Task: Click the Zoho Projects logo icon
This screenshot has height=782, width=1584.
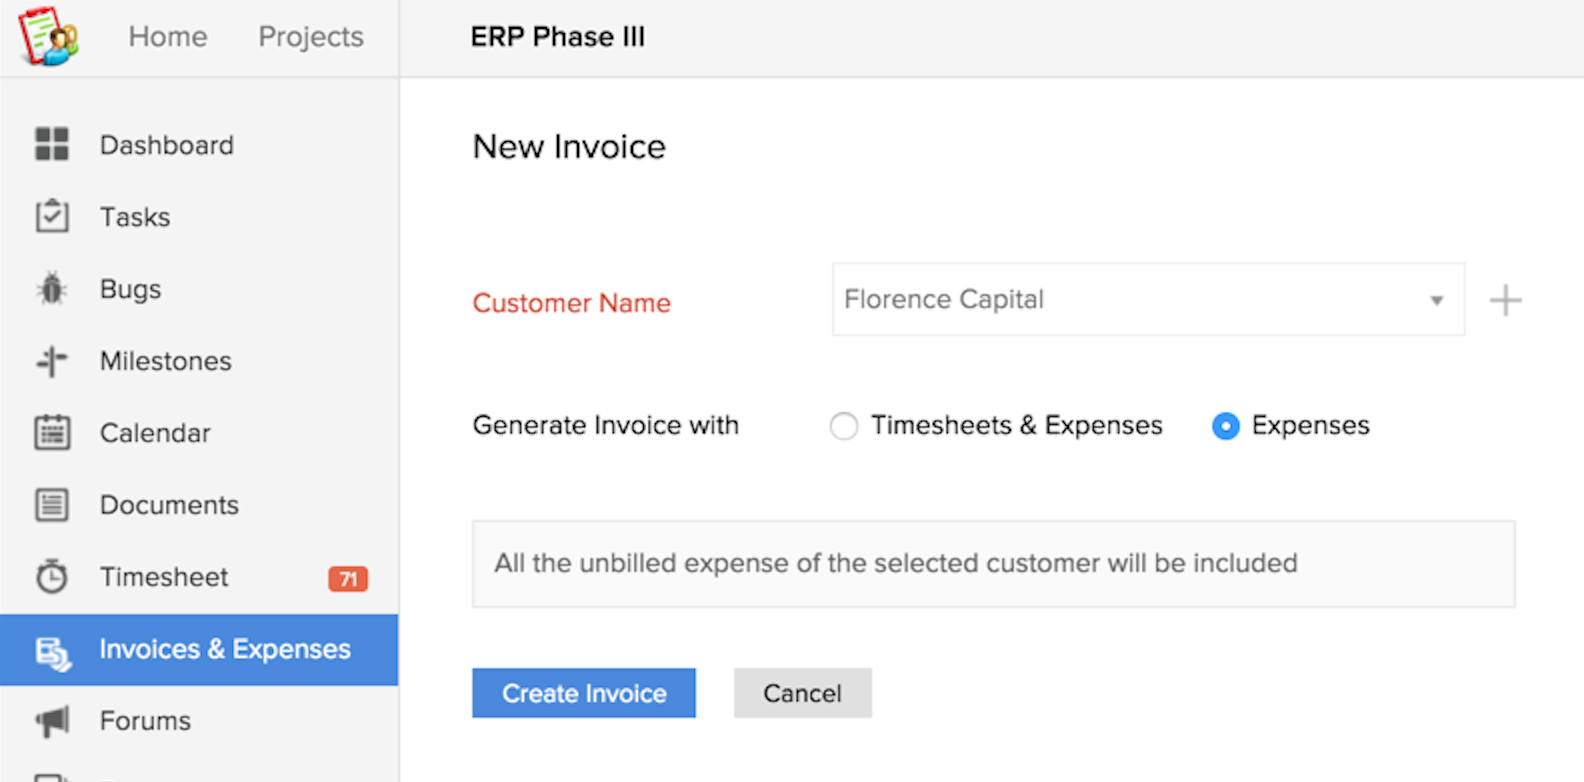Action: 48,37
